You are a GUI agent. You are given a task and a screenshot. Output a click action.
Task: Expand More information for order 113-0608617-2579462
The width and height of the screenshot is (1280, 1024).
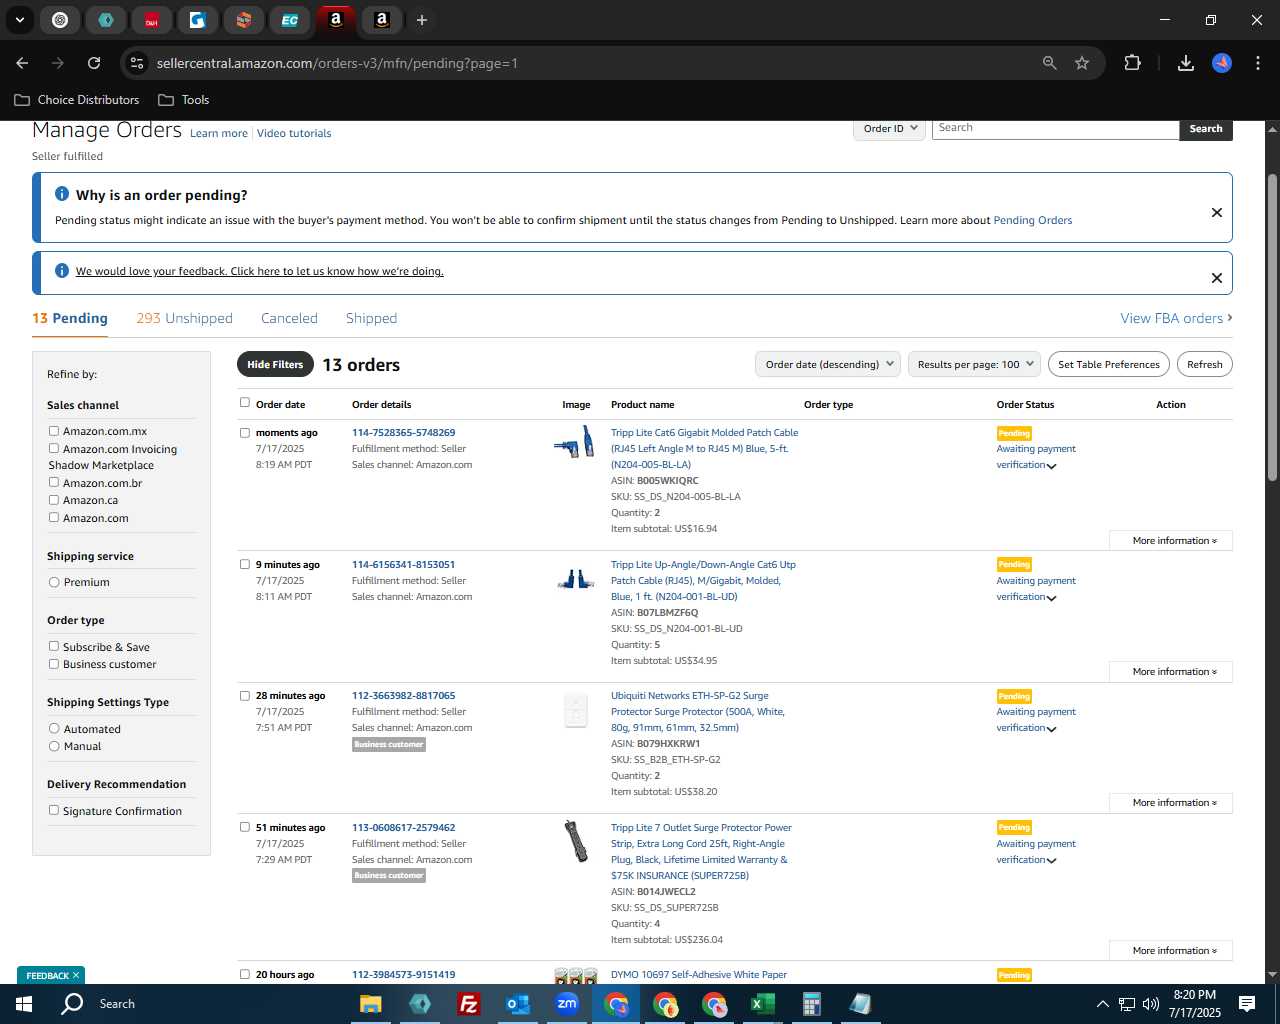[1171, 951]
